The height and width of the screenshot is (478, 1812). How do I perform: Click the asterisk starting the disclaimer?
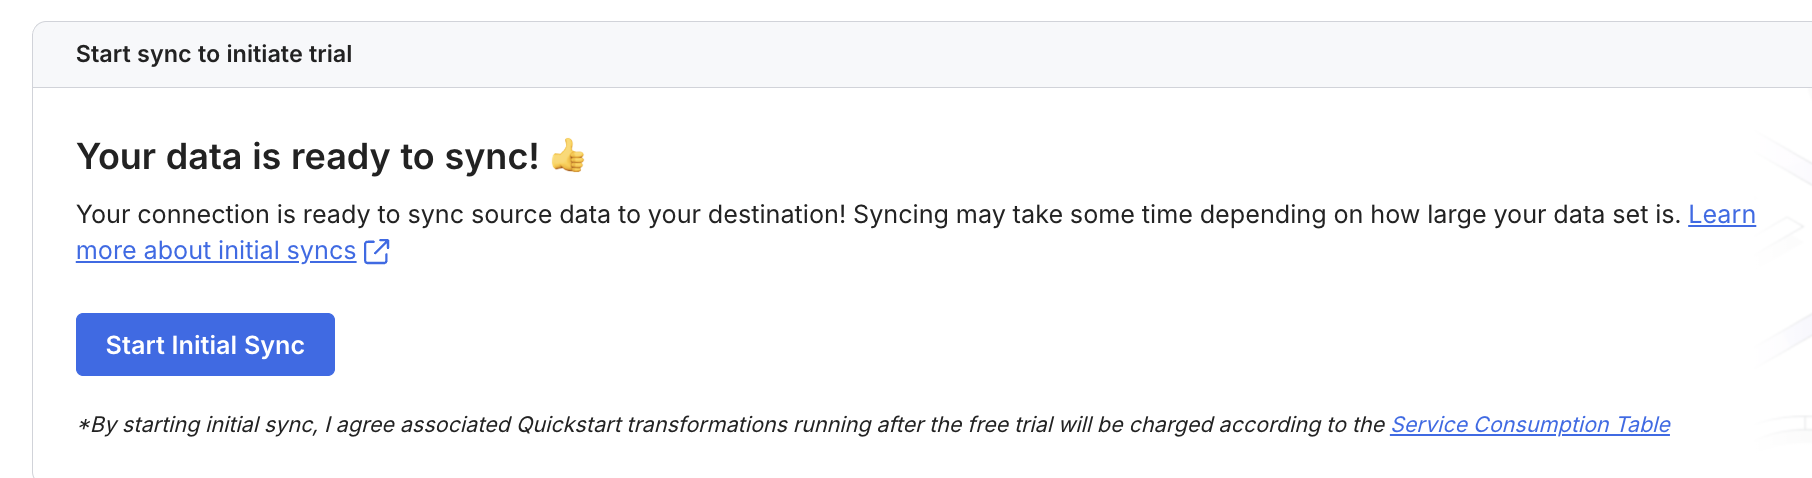(x=83, y=426)
